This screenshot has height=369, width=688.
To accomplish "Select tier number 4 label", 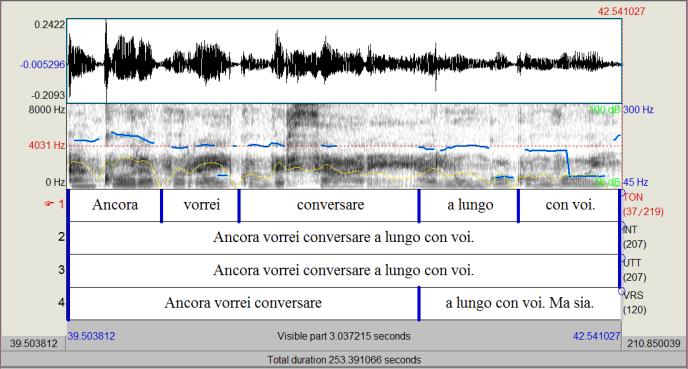I will point(61,302).
